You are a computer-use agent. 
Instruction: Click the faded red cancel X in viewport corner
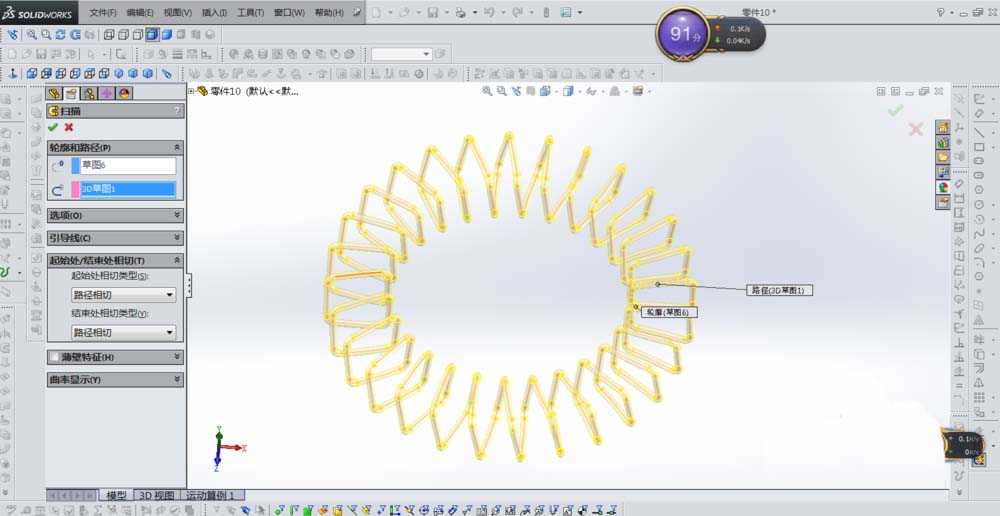(x=916, y=129)
